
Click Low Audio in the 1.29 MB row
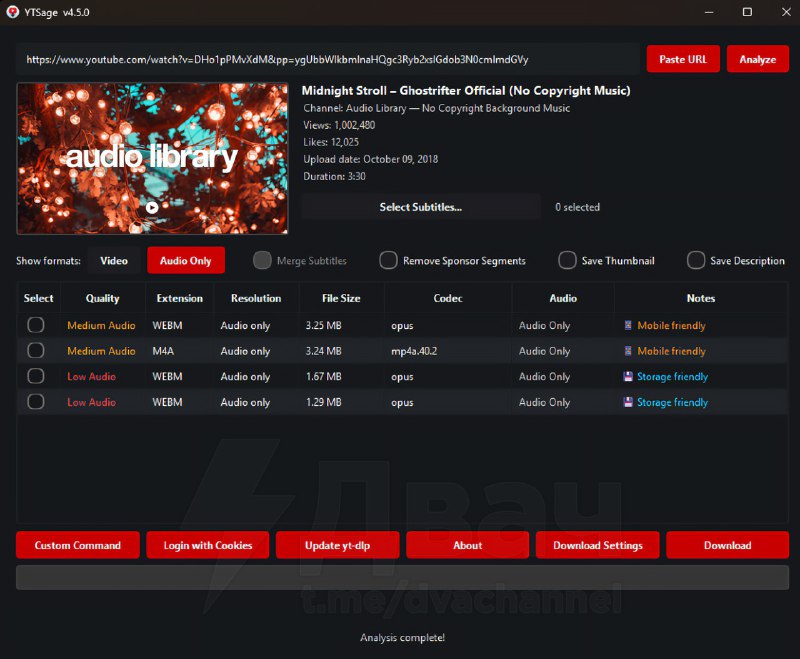click(x=91, y=402)
